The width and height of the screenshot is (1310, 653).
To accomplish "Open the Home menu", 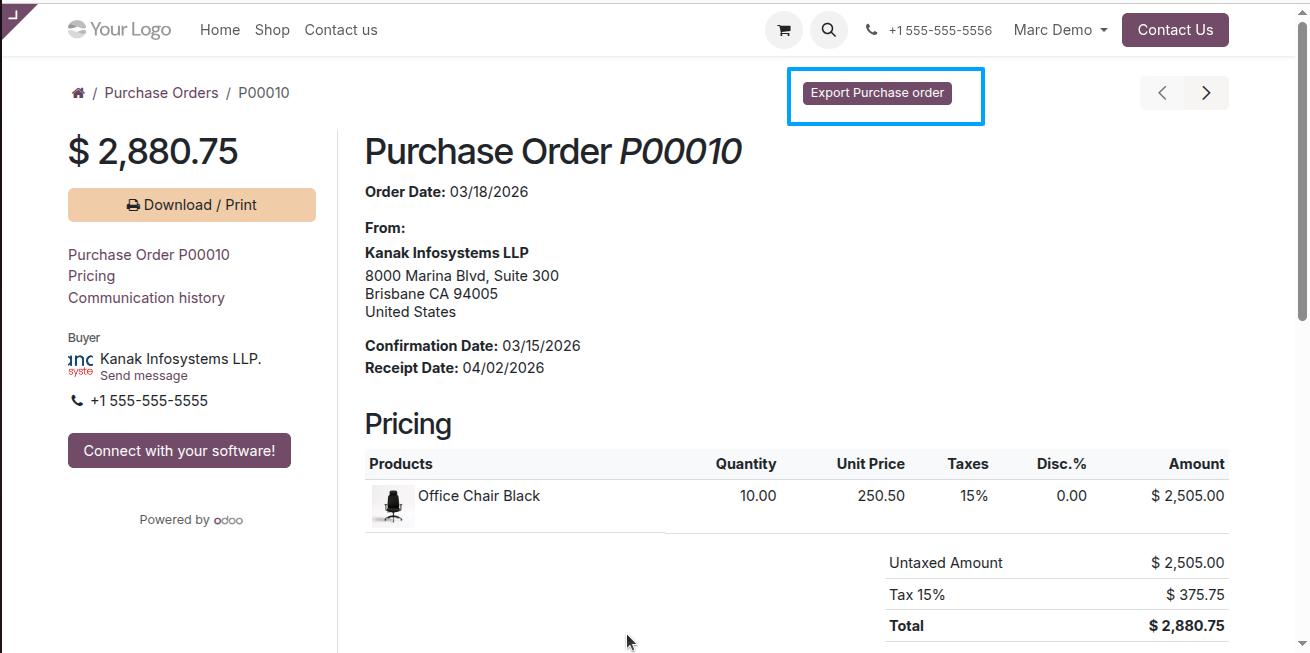I will pos(220,30).
